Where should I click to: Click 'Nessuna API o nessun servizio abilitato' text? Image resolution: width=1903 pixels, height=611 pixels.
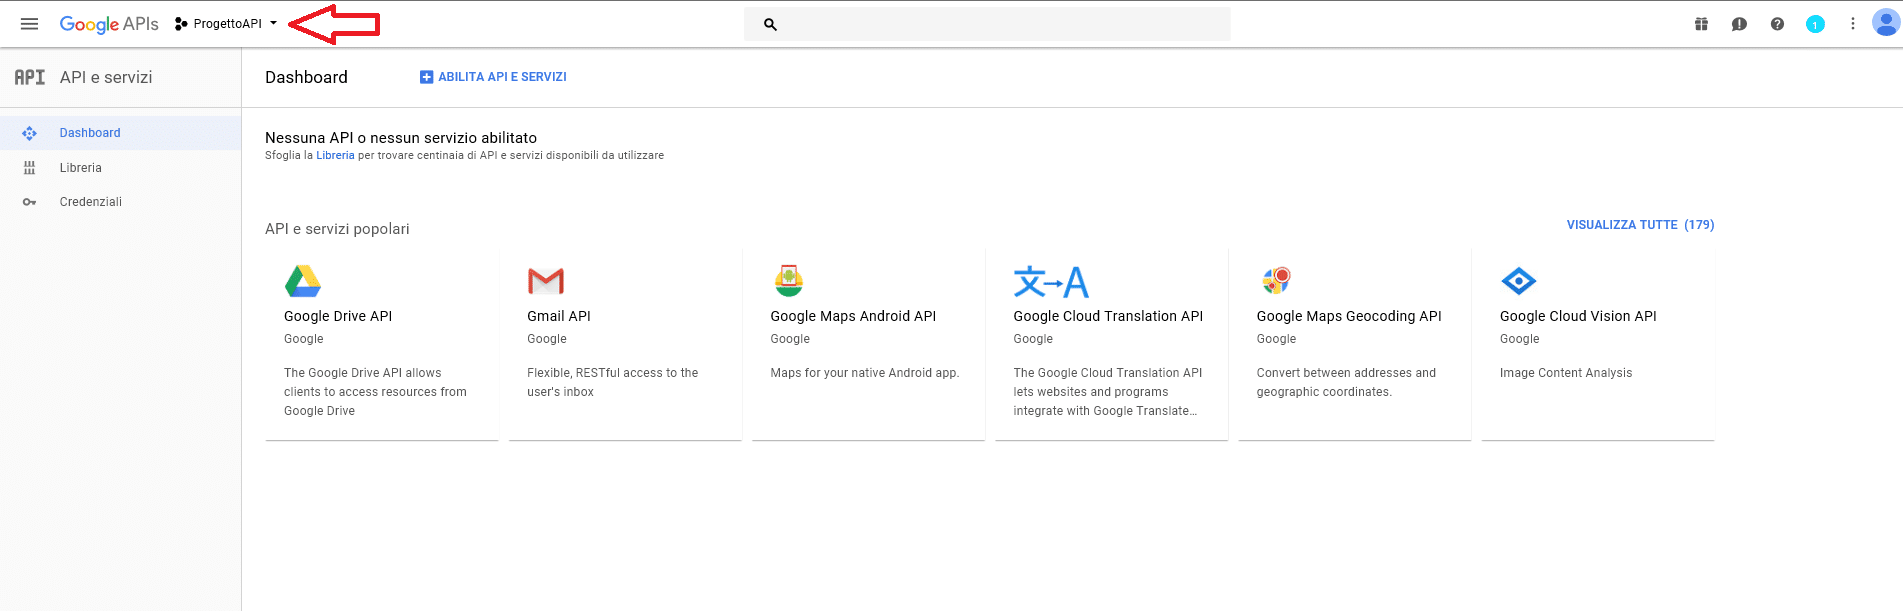401,138
